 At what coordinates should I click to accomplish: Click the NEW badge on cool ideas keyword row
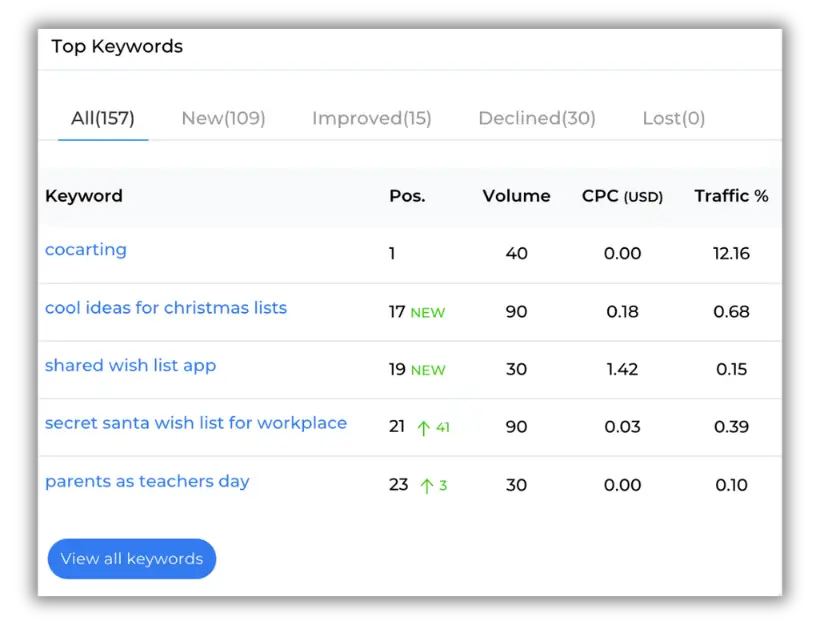427,312
